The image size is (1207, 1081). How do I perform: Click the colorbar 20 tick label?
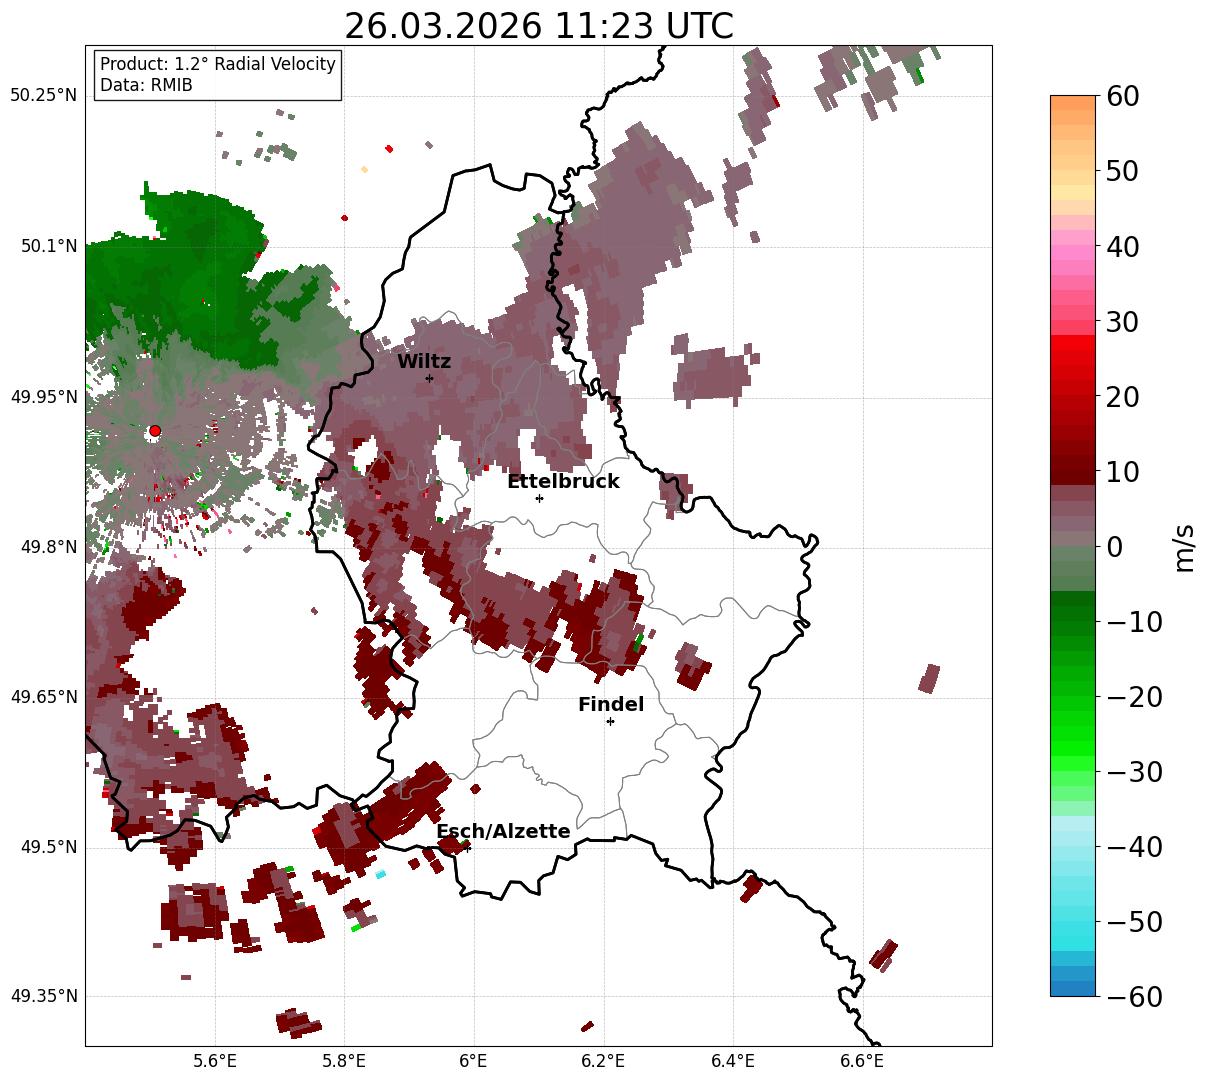coord(1123,397)
